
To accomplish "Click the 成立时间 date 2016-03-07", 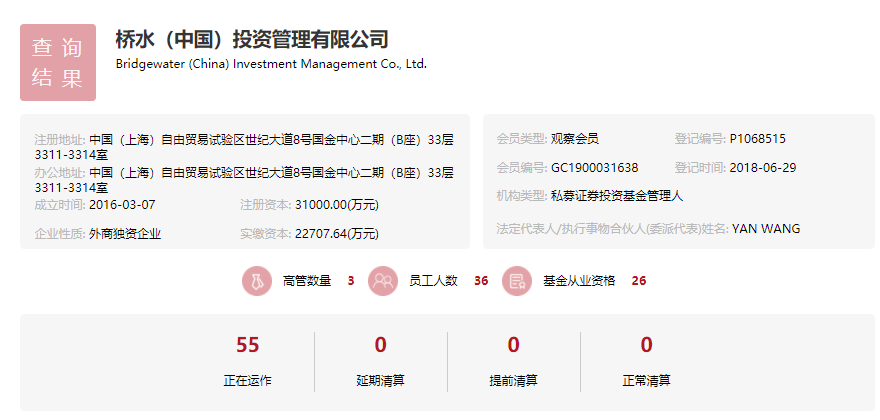I will 122,205.
